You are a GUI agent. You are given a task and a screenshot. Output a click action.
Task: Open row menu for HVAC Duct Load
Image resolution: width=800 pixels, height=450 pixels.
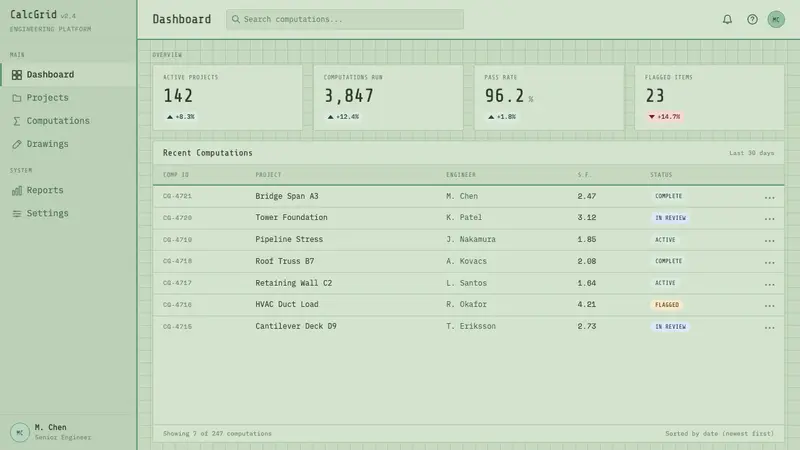pos(769,306)
